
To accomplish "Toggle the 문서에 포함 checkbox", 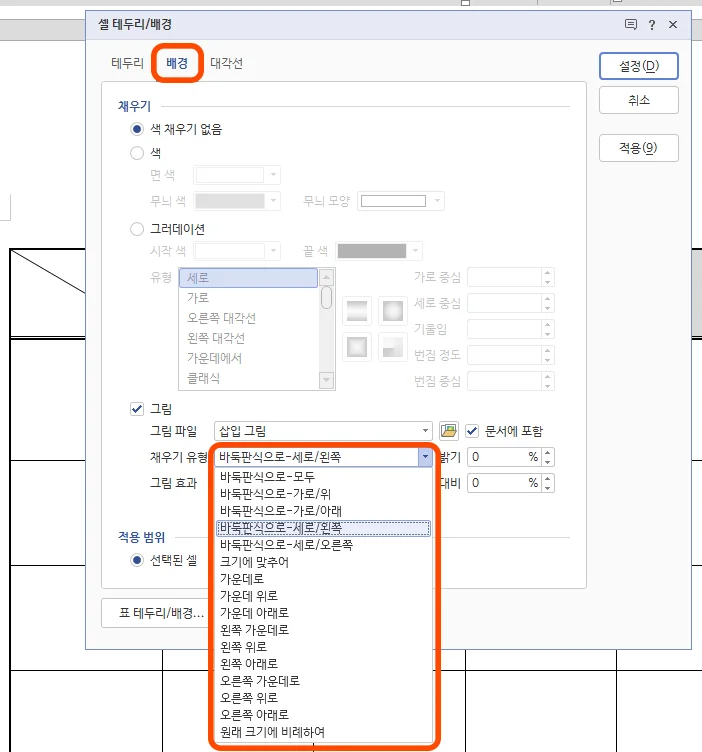I will (472, 431).
